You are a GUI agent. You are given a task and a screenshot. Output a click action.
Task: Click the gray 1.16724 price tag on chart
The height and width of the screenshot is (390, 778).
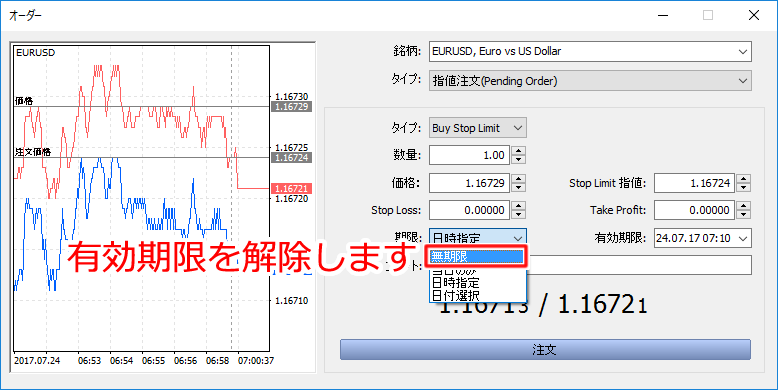point(292,157)
